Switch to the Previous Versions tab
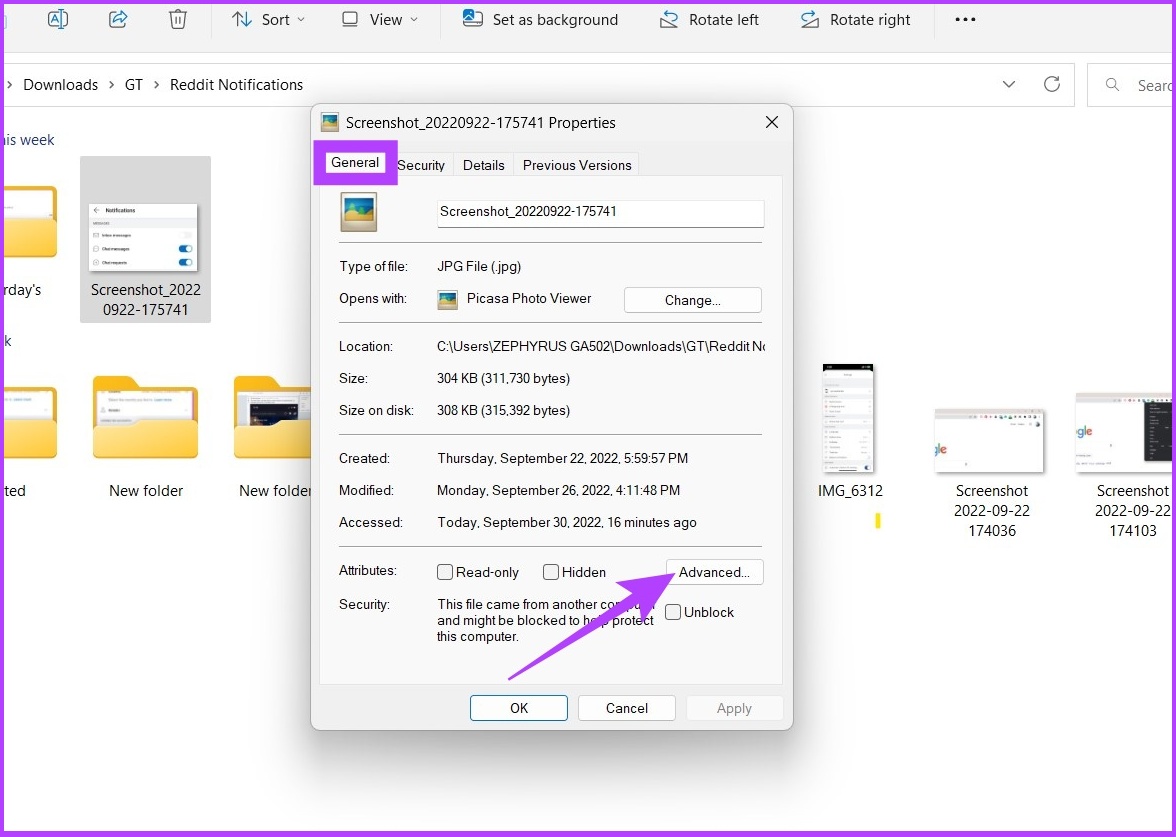Image resolution: width=1176 pixels, height=837 pixels. 578,165
